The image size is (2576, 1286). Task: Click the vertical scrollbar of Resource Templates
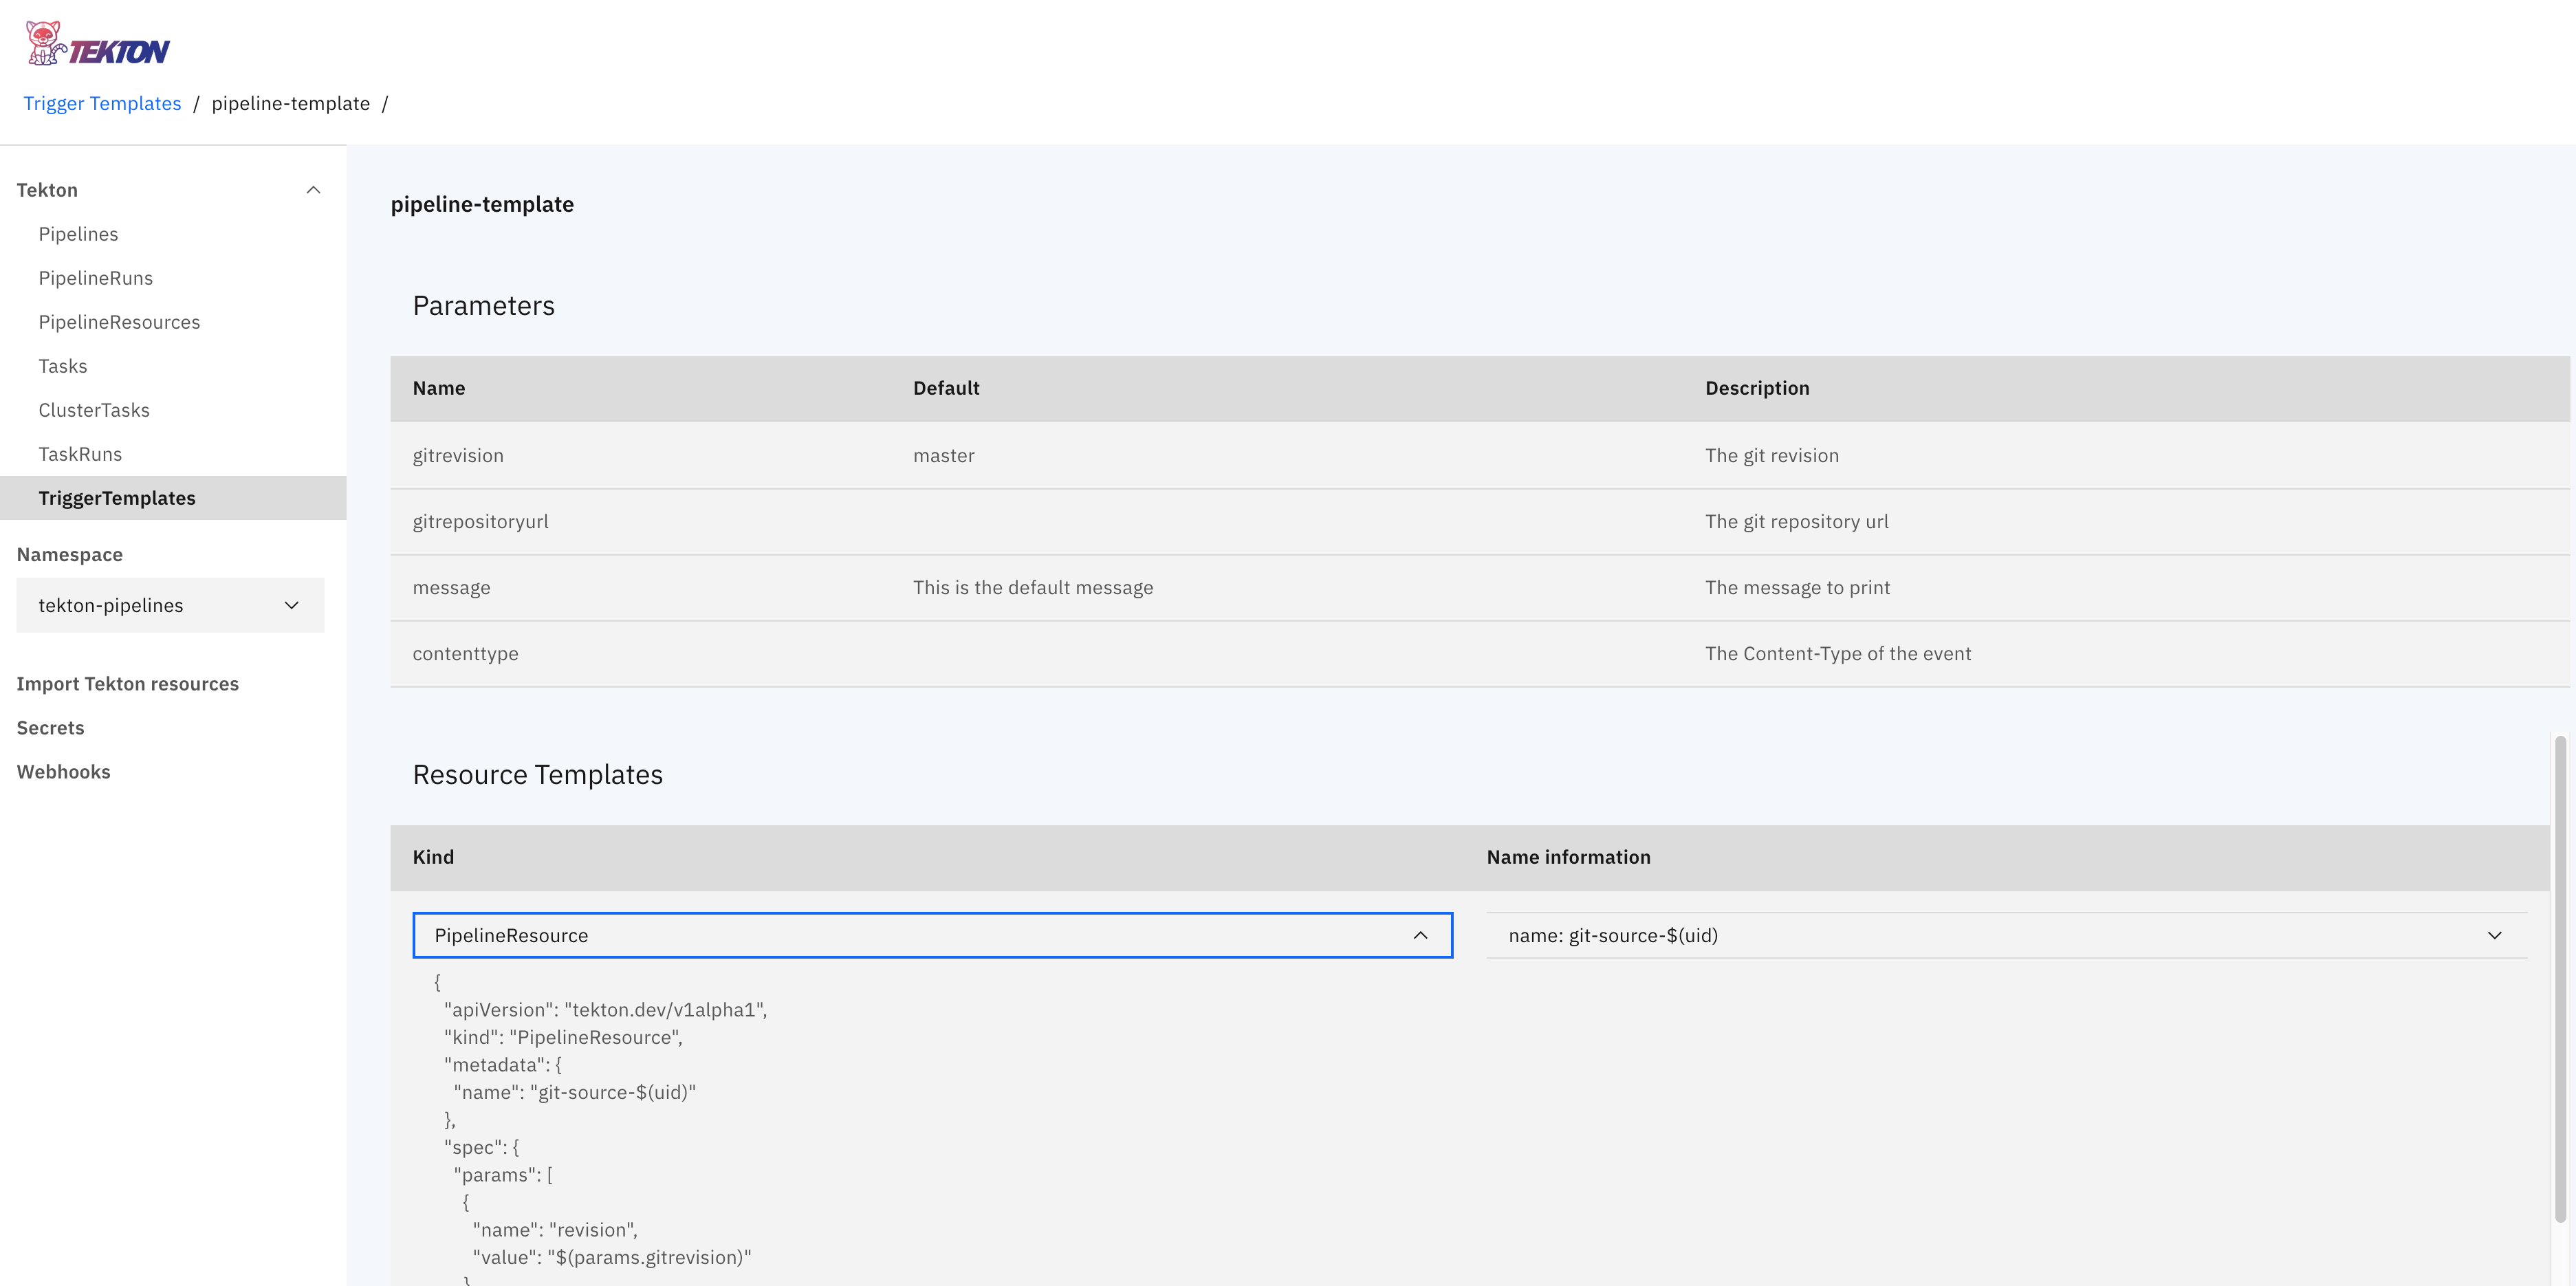tap(2560, 980)
